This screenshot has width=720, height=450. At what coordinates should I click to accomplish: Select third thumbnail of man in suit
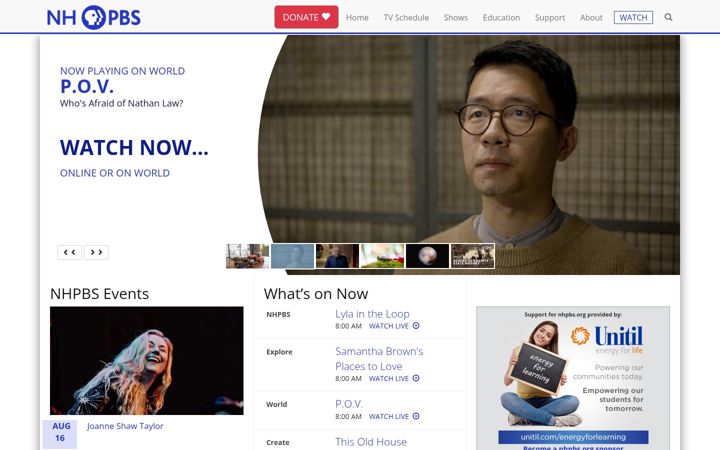coord(338,256)
